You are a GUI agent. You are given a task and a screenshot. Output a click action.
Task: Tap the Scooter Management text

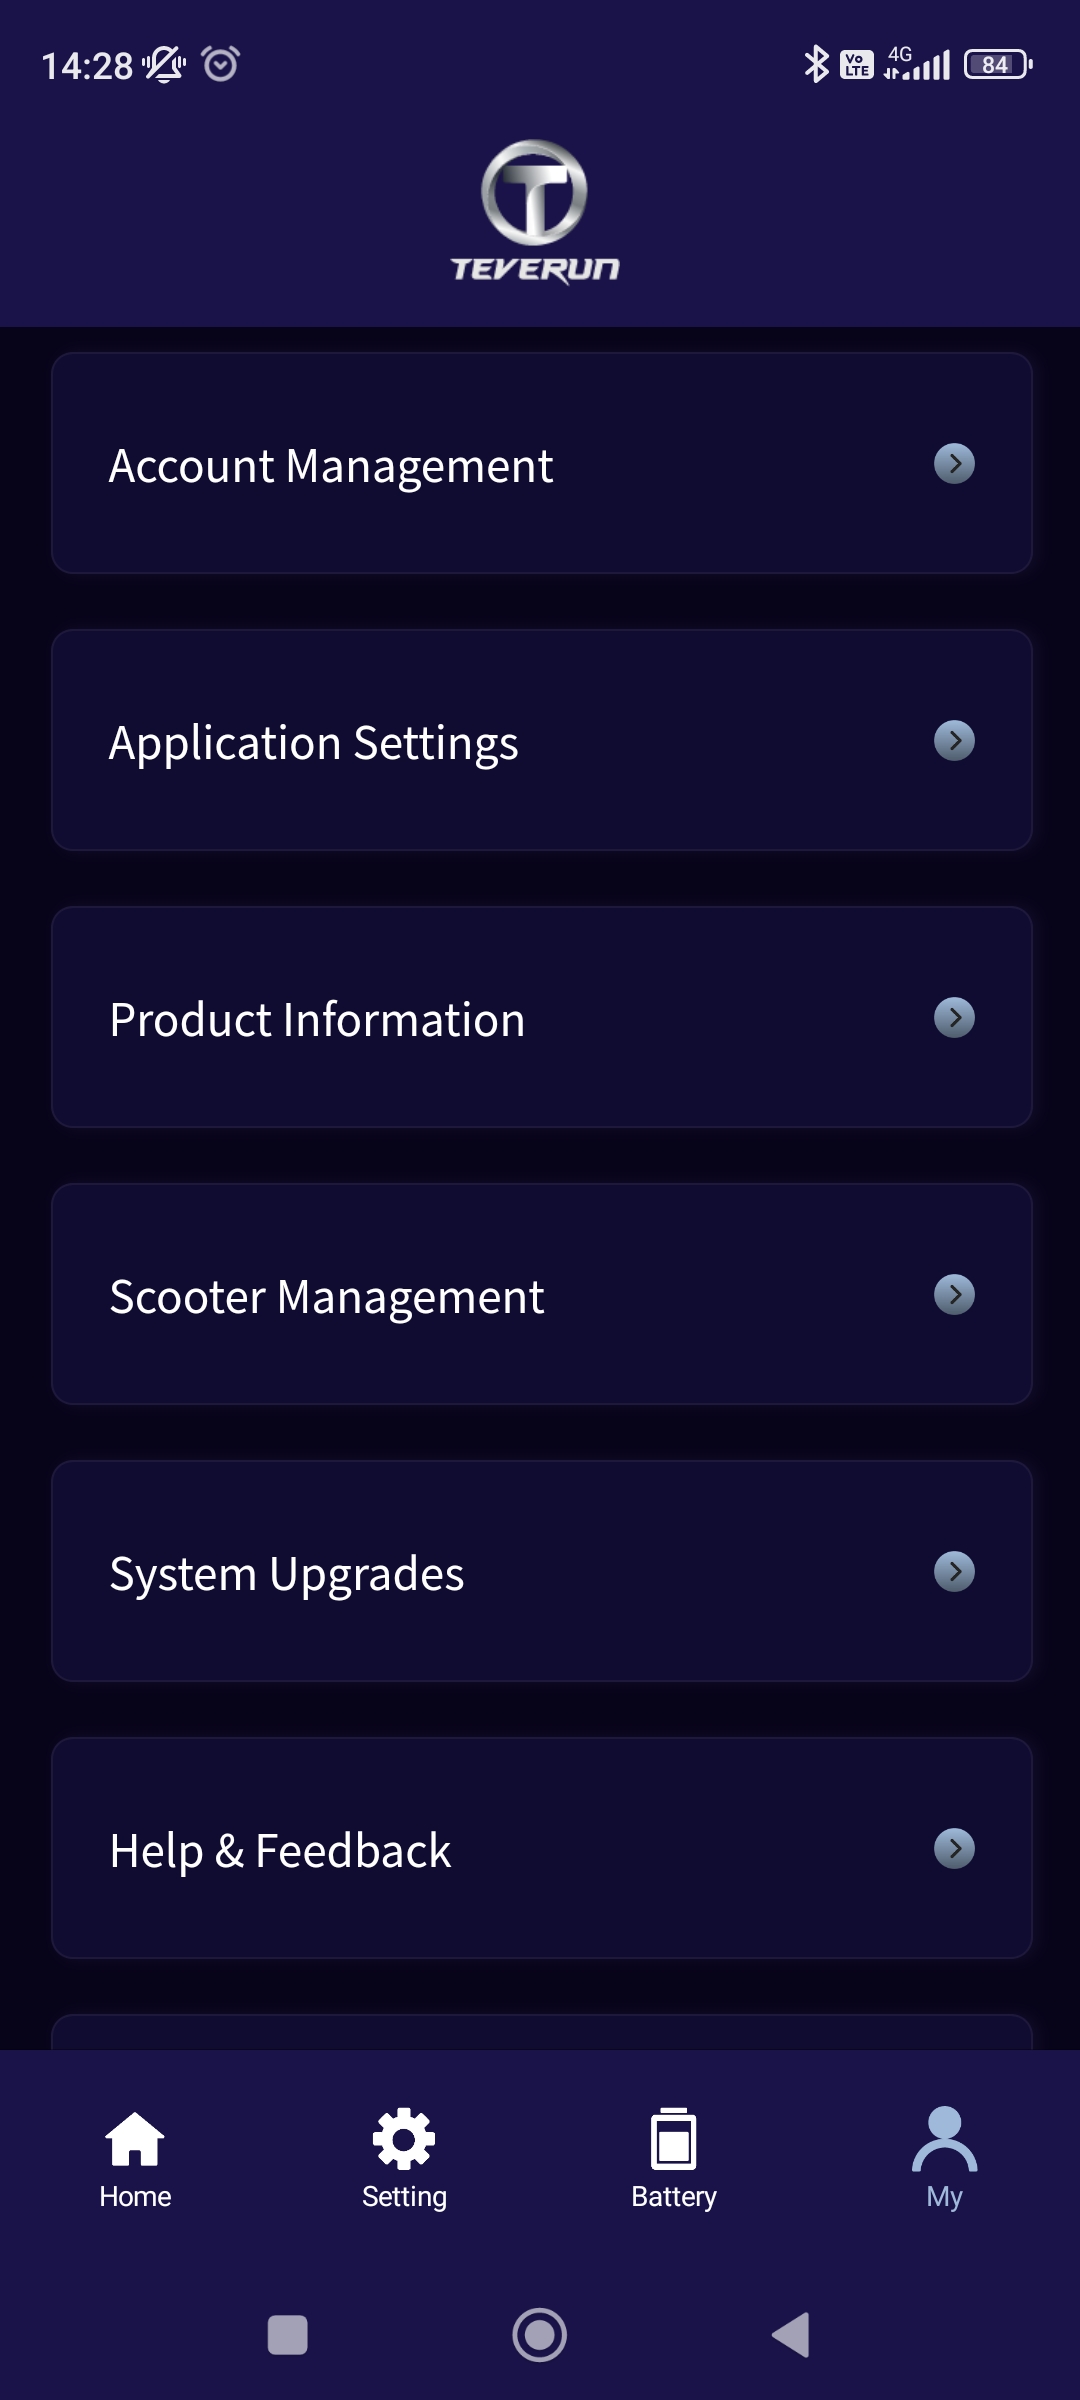pos(327,1297)
